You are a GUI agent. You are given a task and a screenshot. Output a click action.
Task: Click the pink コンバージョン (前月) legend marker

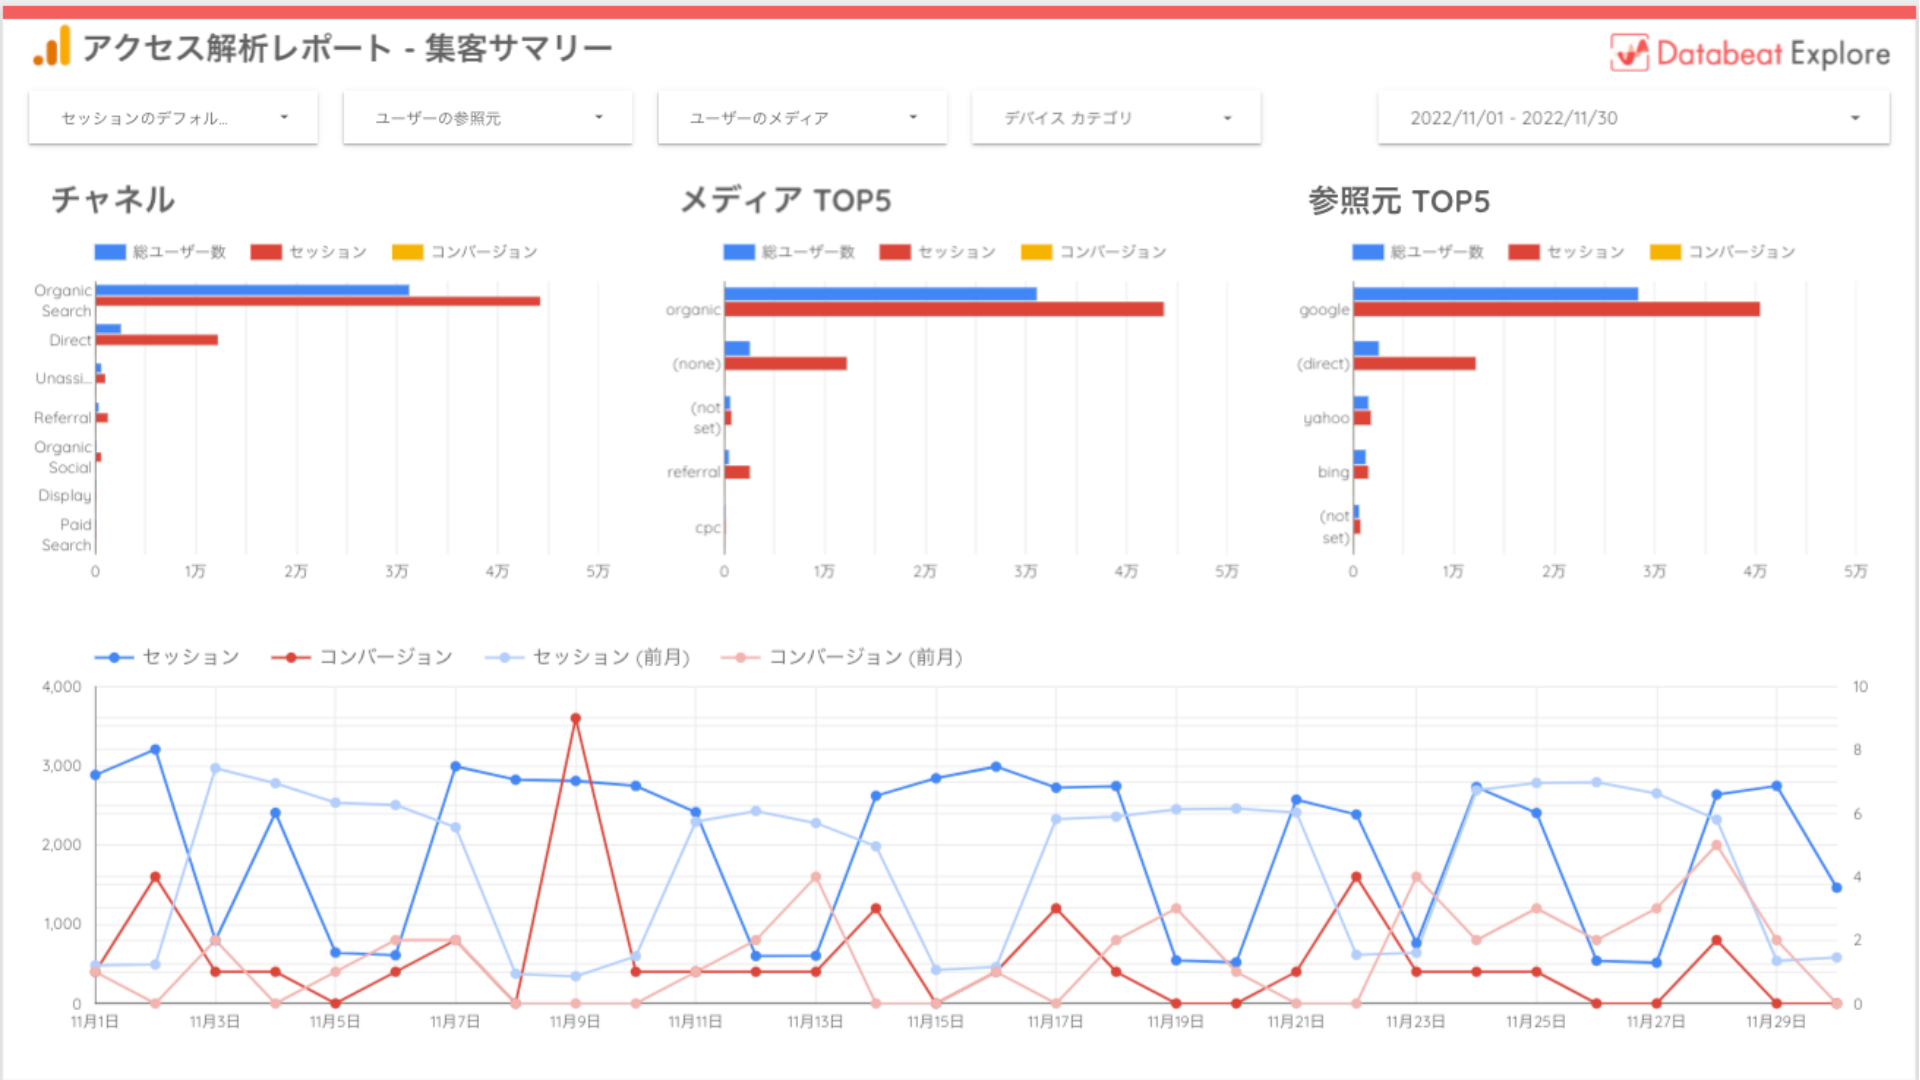click(x=740, y=657)
